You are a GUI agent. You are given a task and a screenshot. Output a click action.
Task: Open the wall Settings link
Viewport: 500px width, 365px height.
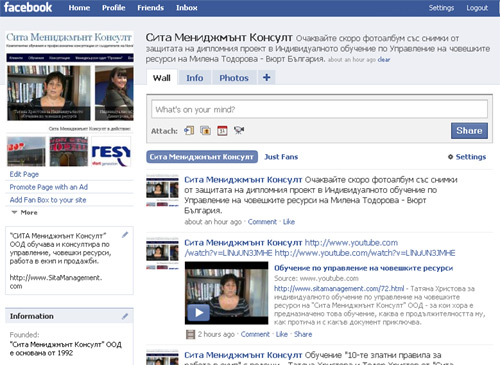click(471, 157)
